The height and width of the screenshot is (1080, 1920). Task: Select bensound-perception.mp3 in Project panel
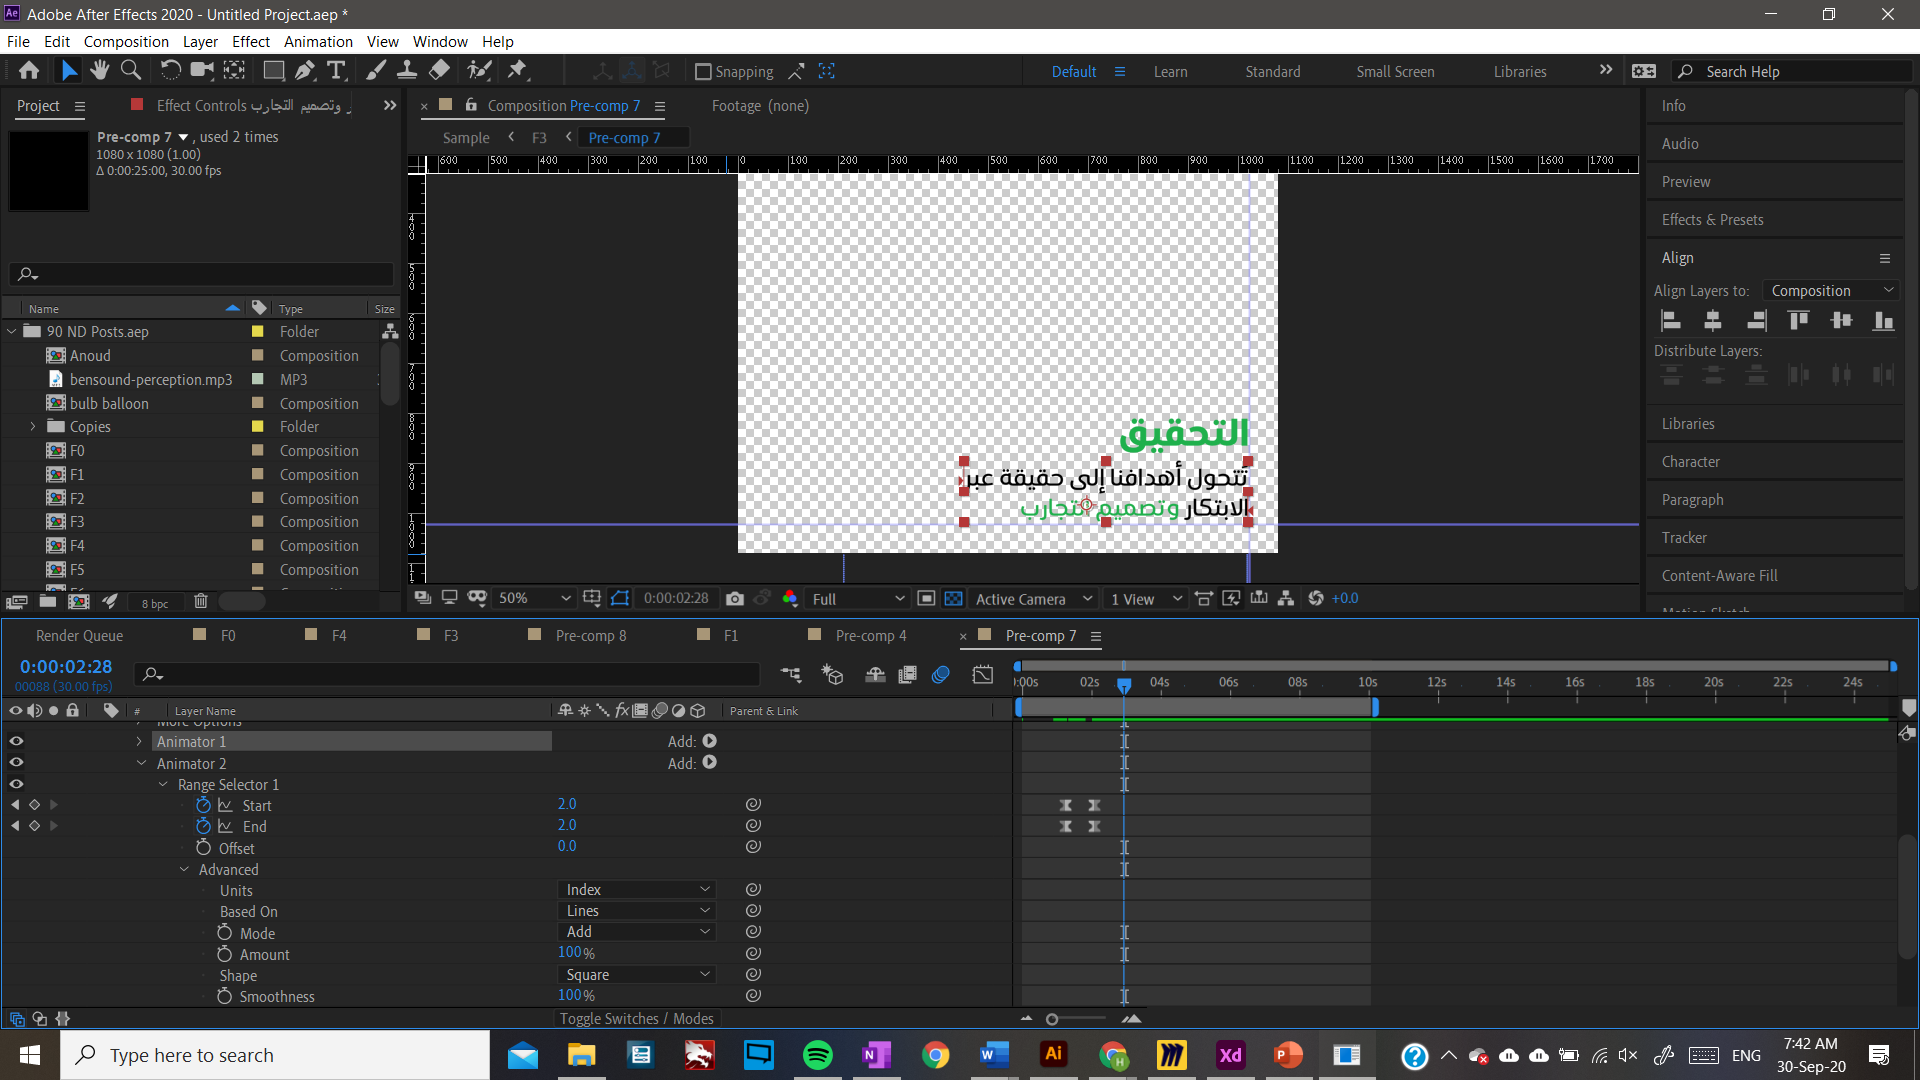click(150, 380)
